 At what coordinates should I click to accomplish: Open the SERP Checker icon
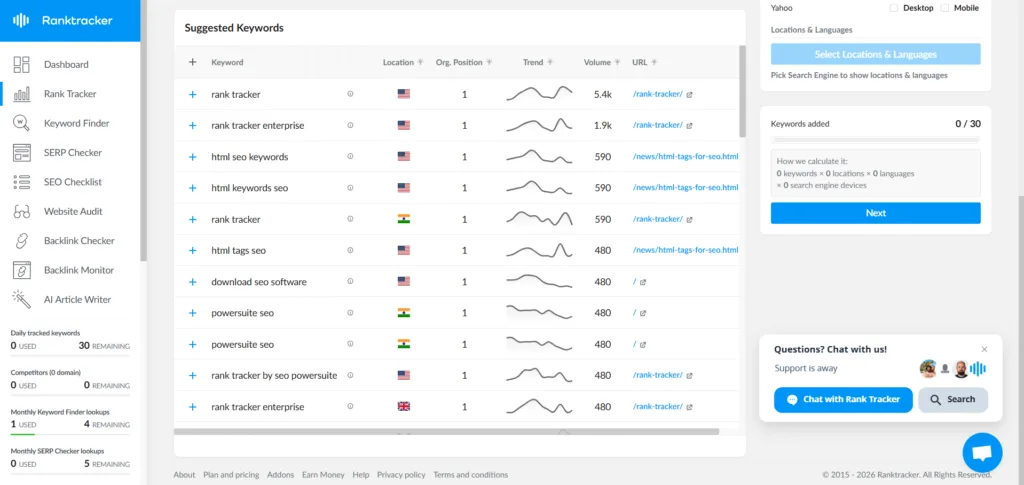tap(22, 153)
